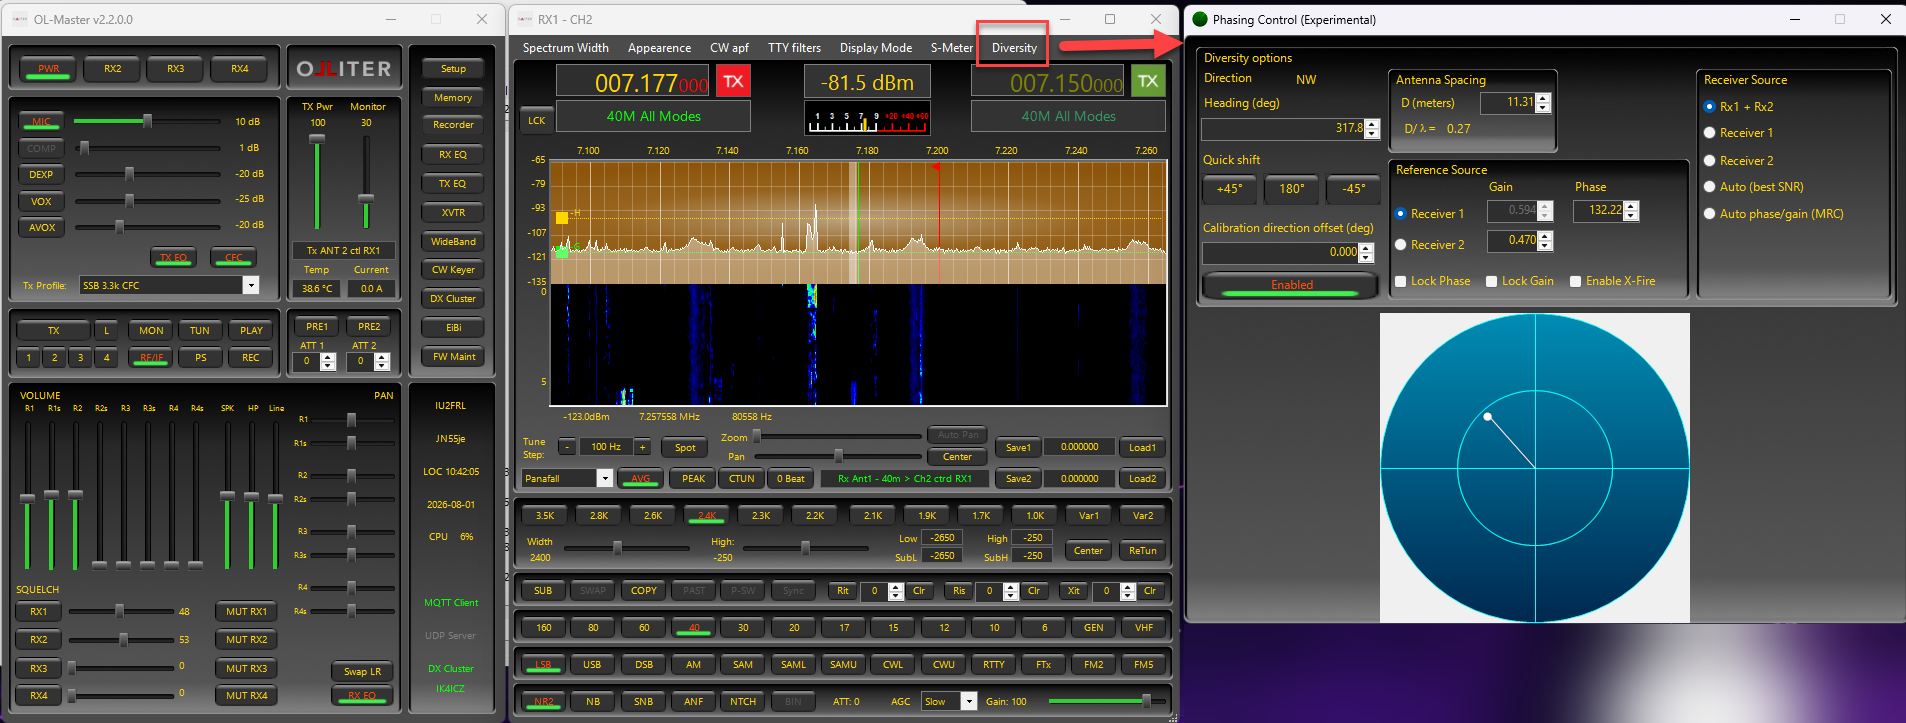The height and width of the screenshot is (723, 1906).
Task: Open the TTY filters menu
Action: pos(794,48)
